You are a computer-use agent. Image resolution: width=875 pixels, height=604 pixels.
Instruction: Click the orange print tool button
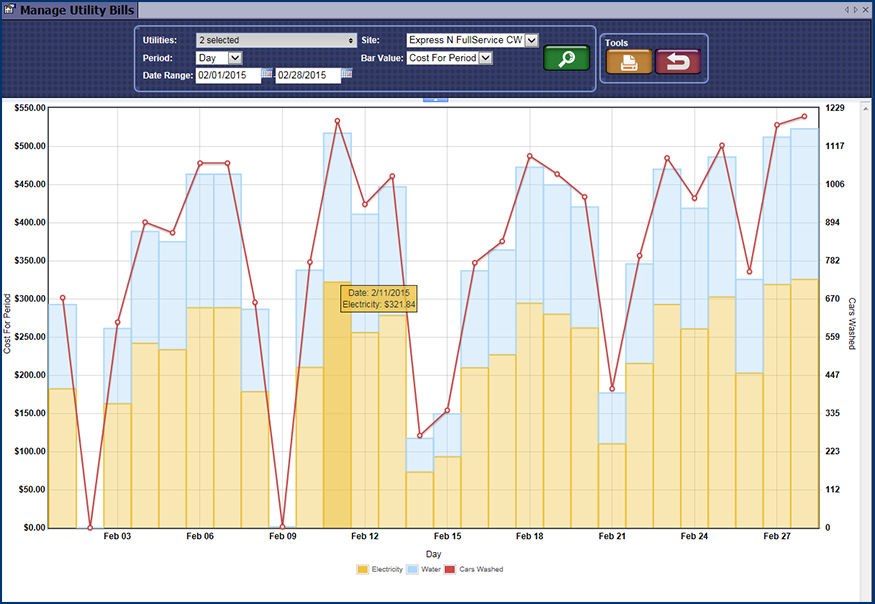(628, 62)
